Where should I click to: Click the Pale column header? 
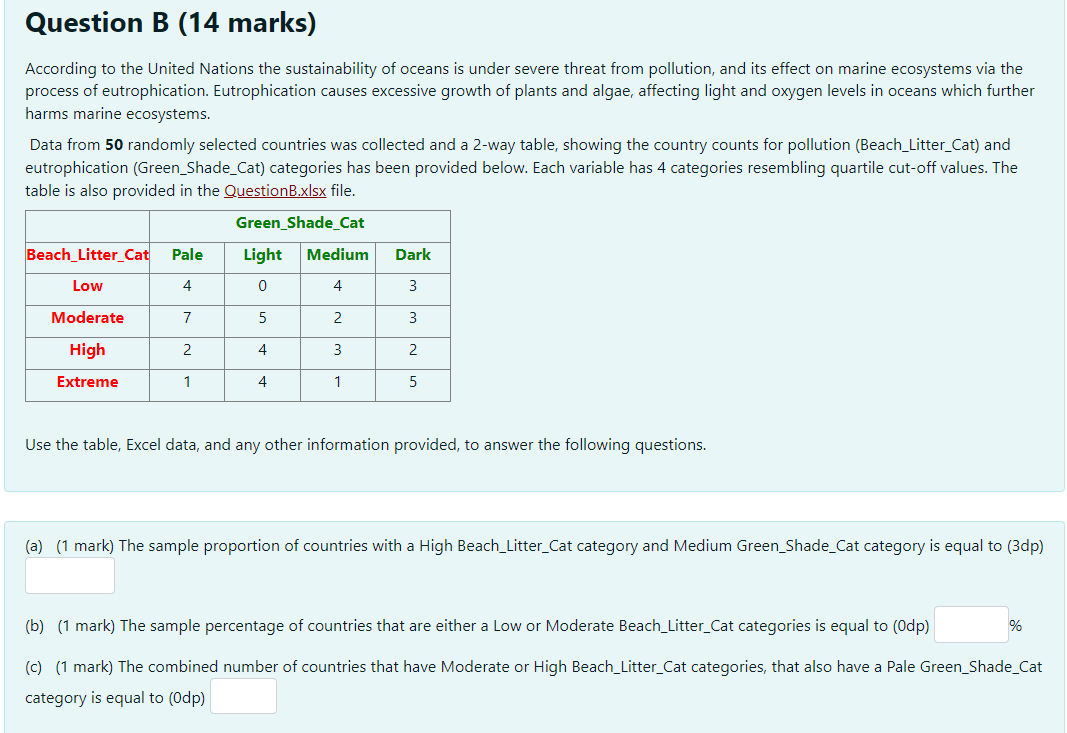(x=187, y=255)
